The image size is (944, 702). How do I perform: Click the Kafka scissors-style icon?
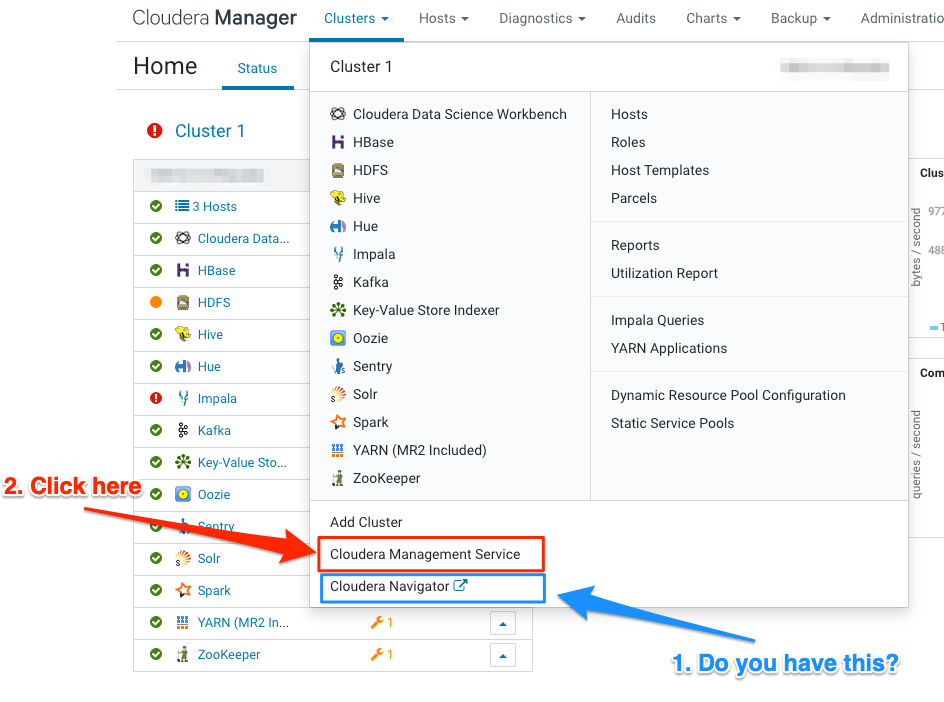pos(337,282)
